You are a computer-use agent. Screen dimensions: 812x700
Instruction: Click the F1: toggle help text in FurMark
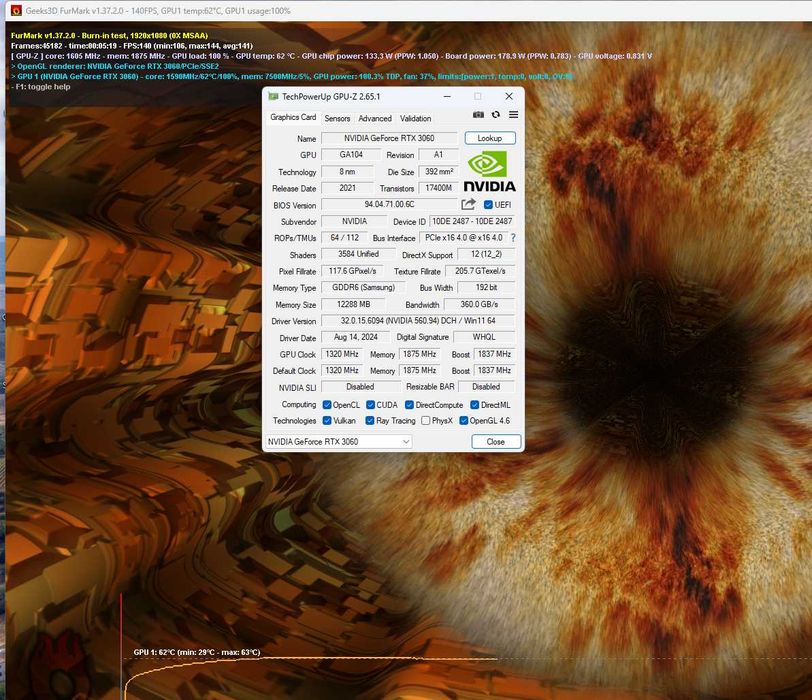(x=41, y=87)
